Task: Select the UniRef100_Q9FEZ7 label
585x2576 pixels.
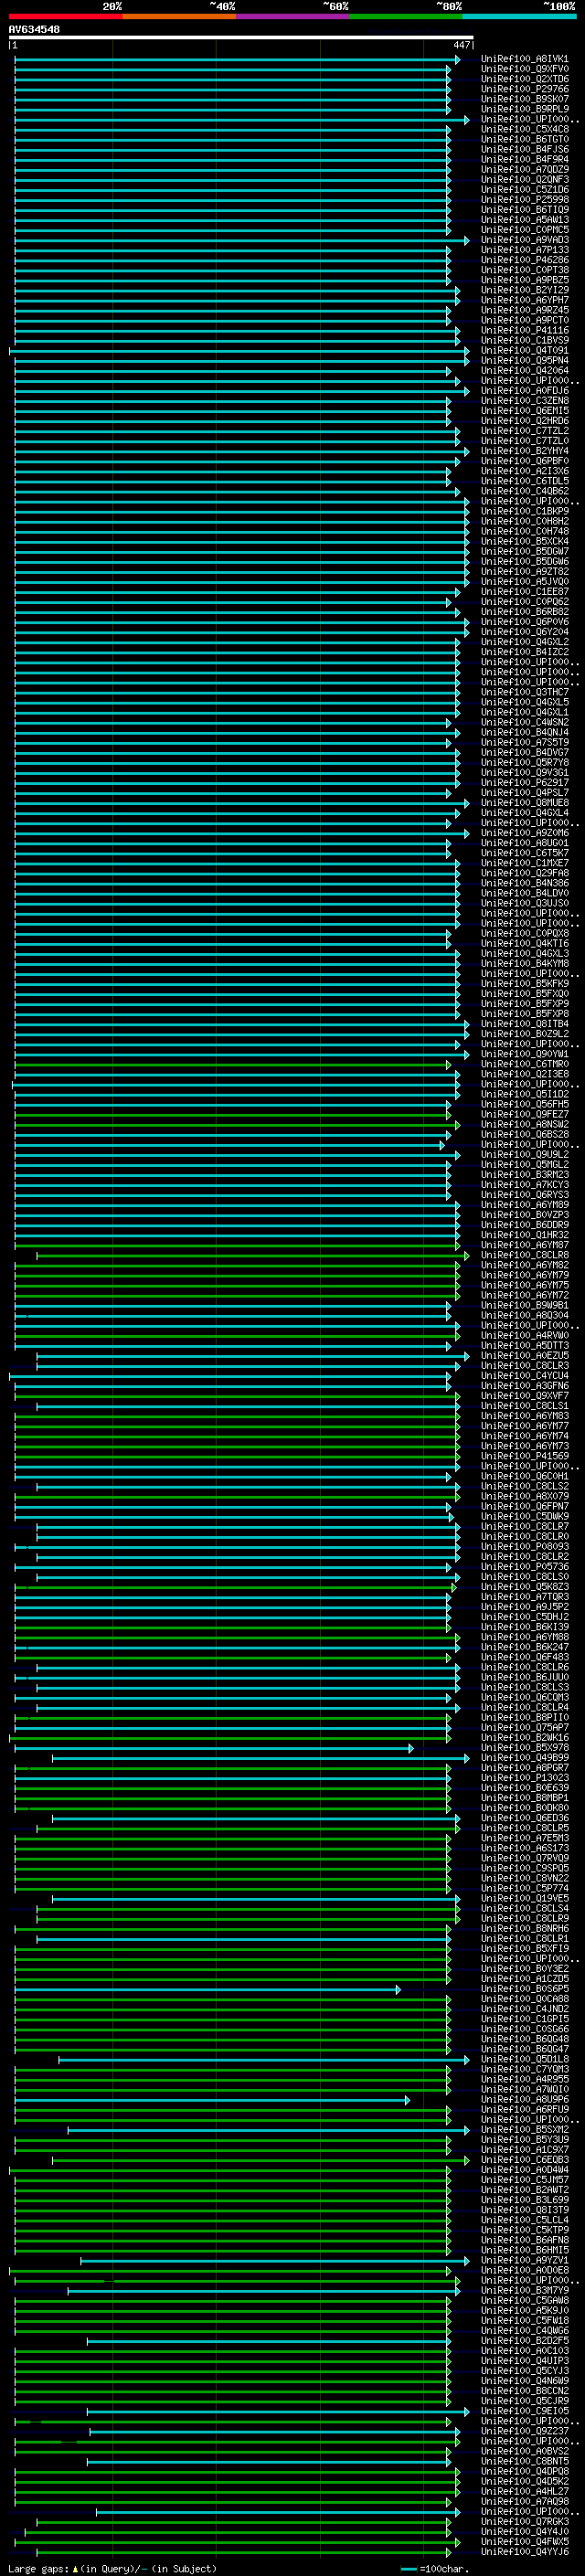Action: 524,1114
